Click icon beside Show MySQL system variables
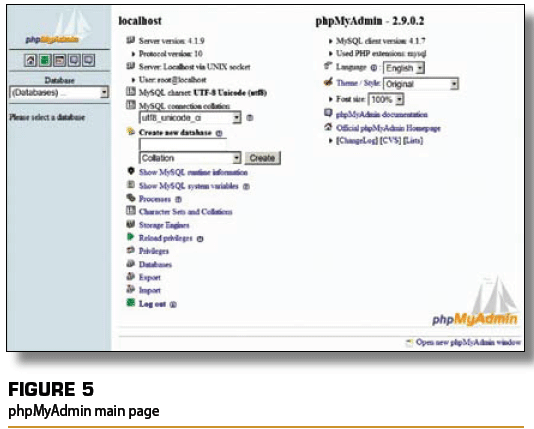This screenshot has width=534, height=429. click(130, 185)
